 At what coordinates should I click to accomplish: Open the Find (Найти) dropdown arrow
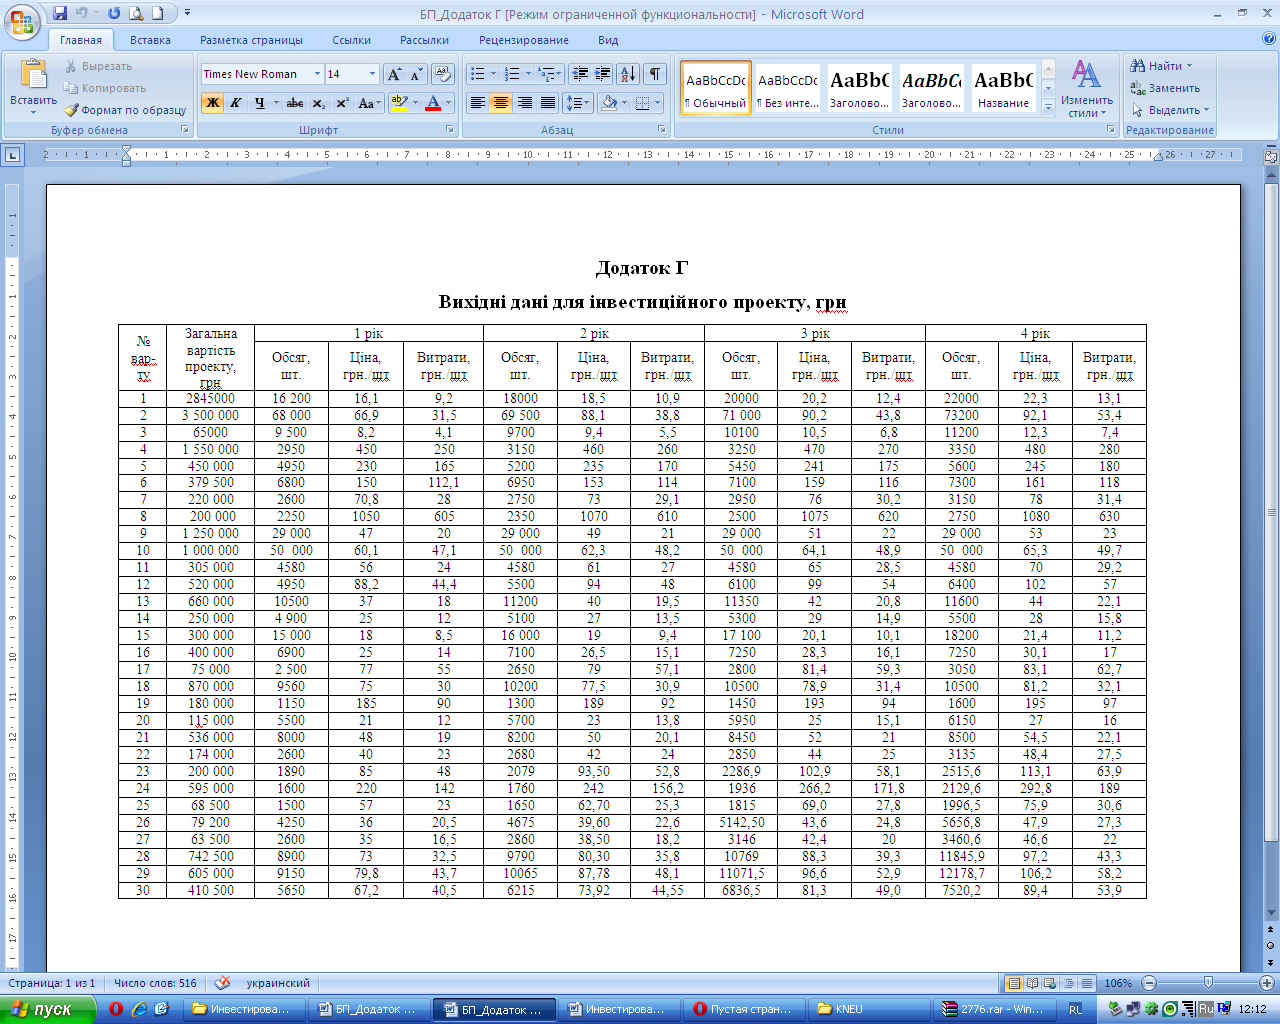click(1189, 66)
